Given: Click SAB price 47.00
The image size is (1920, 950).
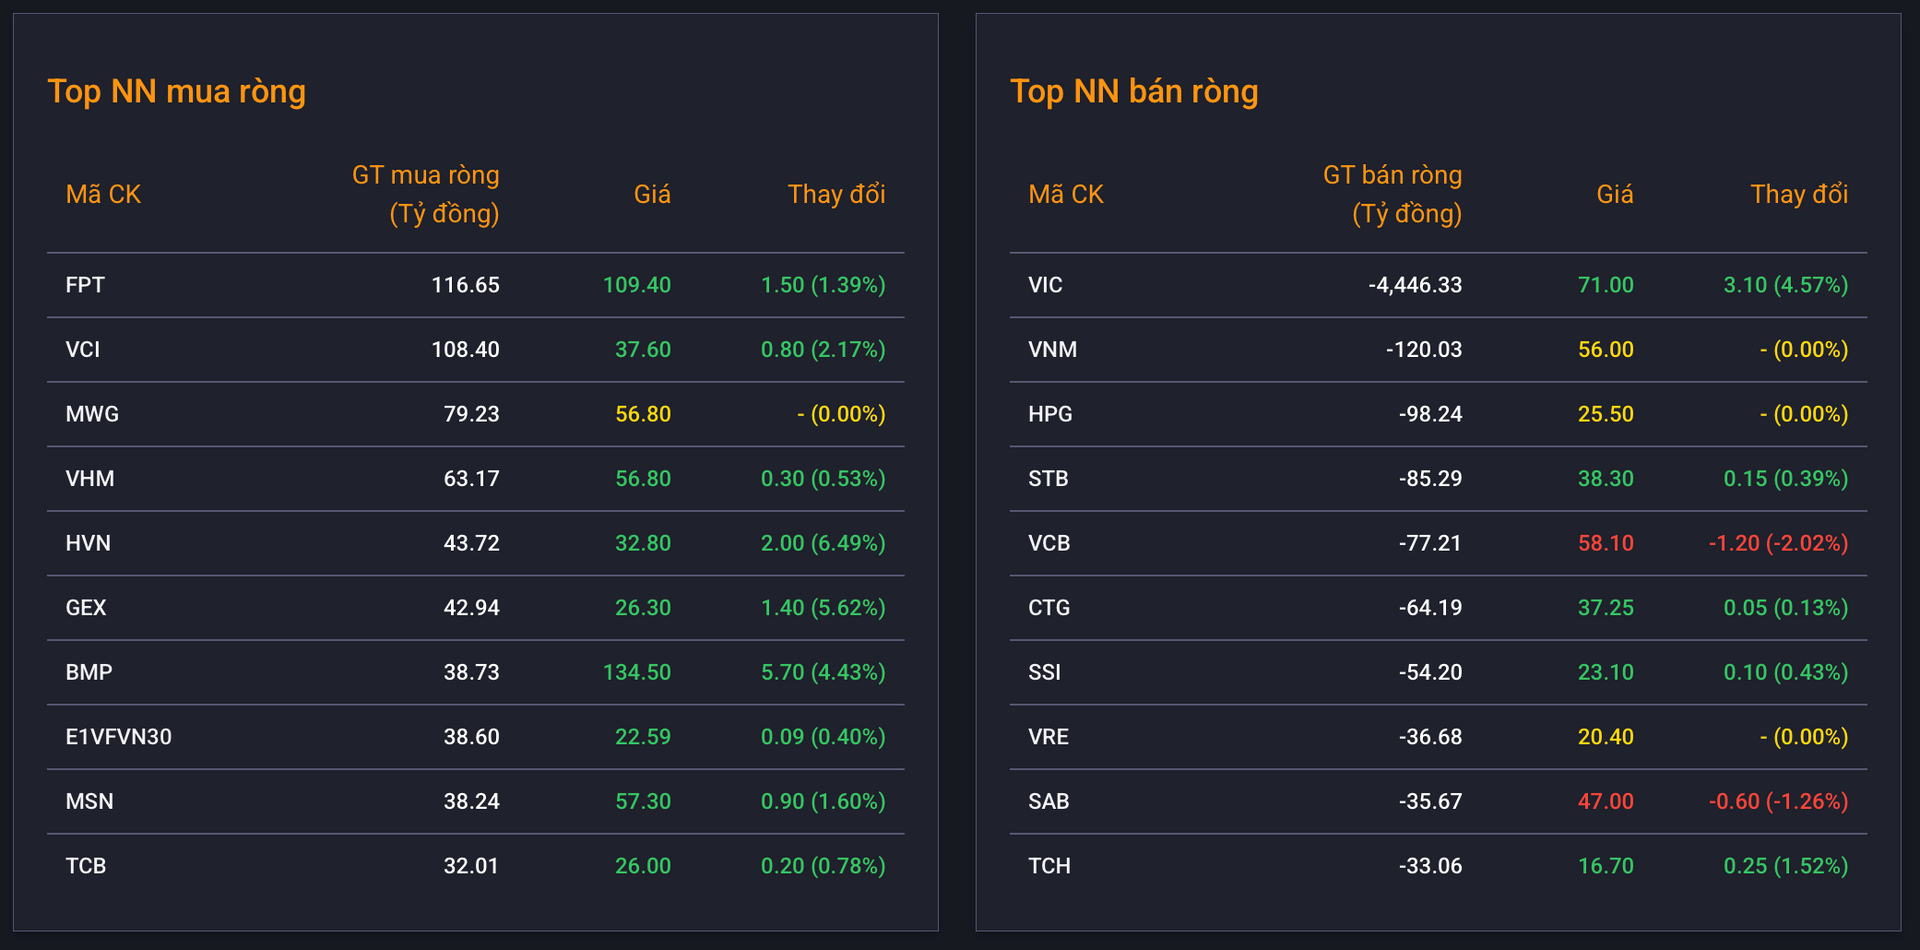Looking at the screenshot, I should pos(1606,801).
